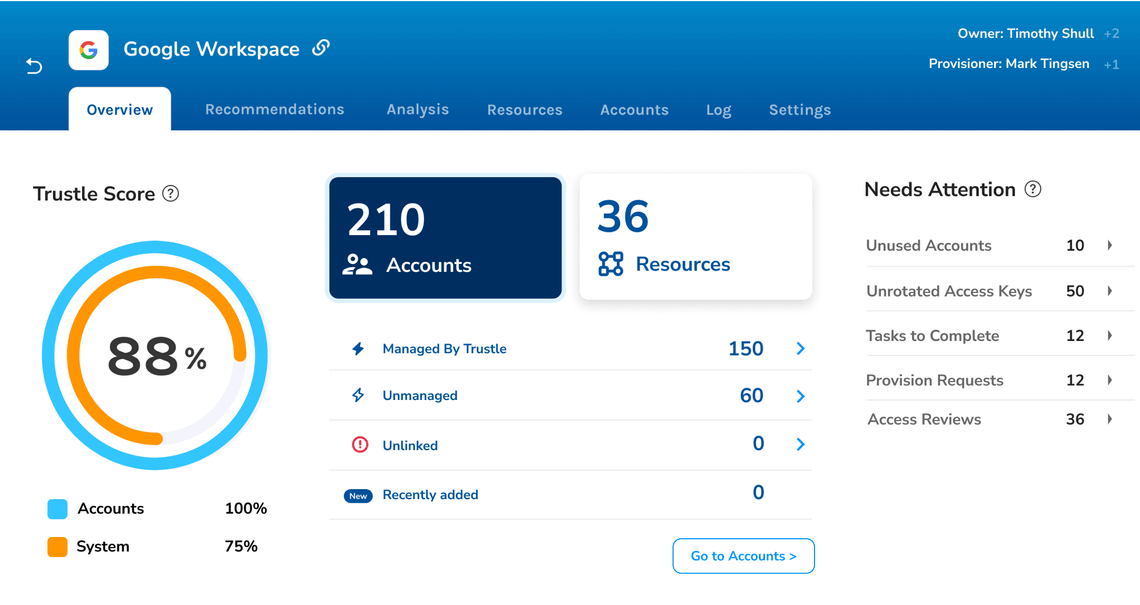Viewport: 1140px width, 605px height.
Task: Click Owner: Timothy Shull
Action: click(1025, 33)
